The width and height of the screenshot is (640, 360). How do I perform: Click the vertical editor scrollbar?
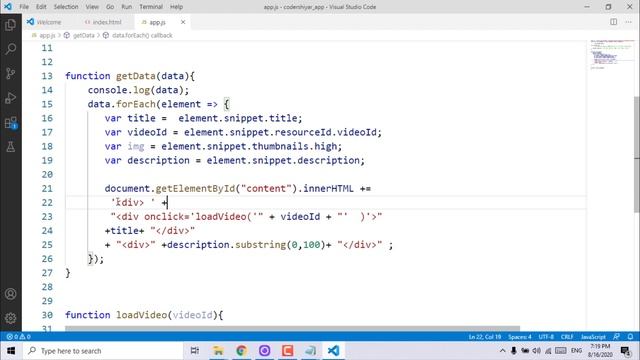pyautogui.click(x=637, y=154)
